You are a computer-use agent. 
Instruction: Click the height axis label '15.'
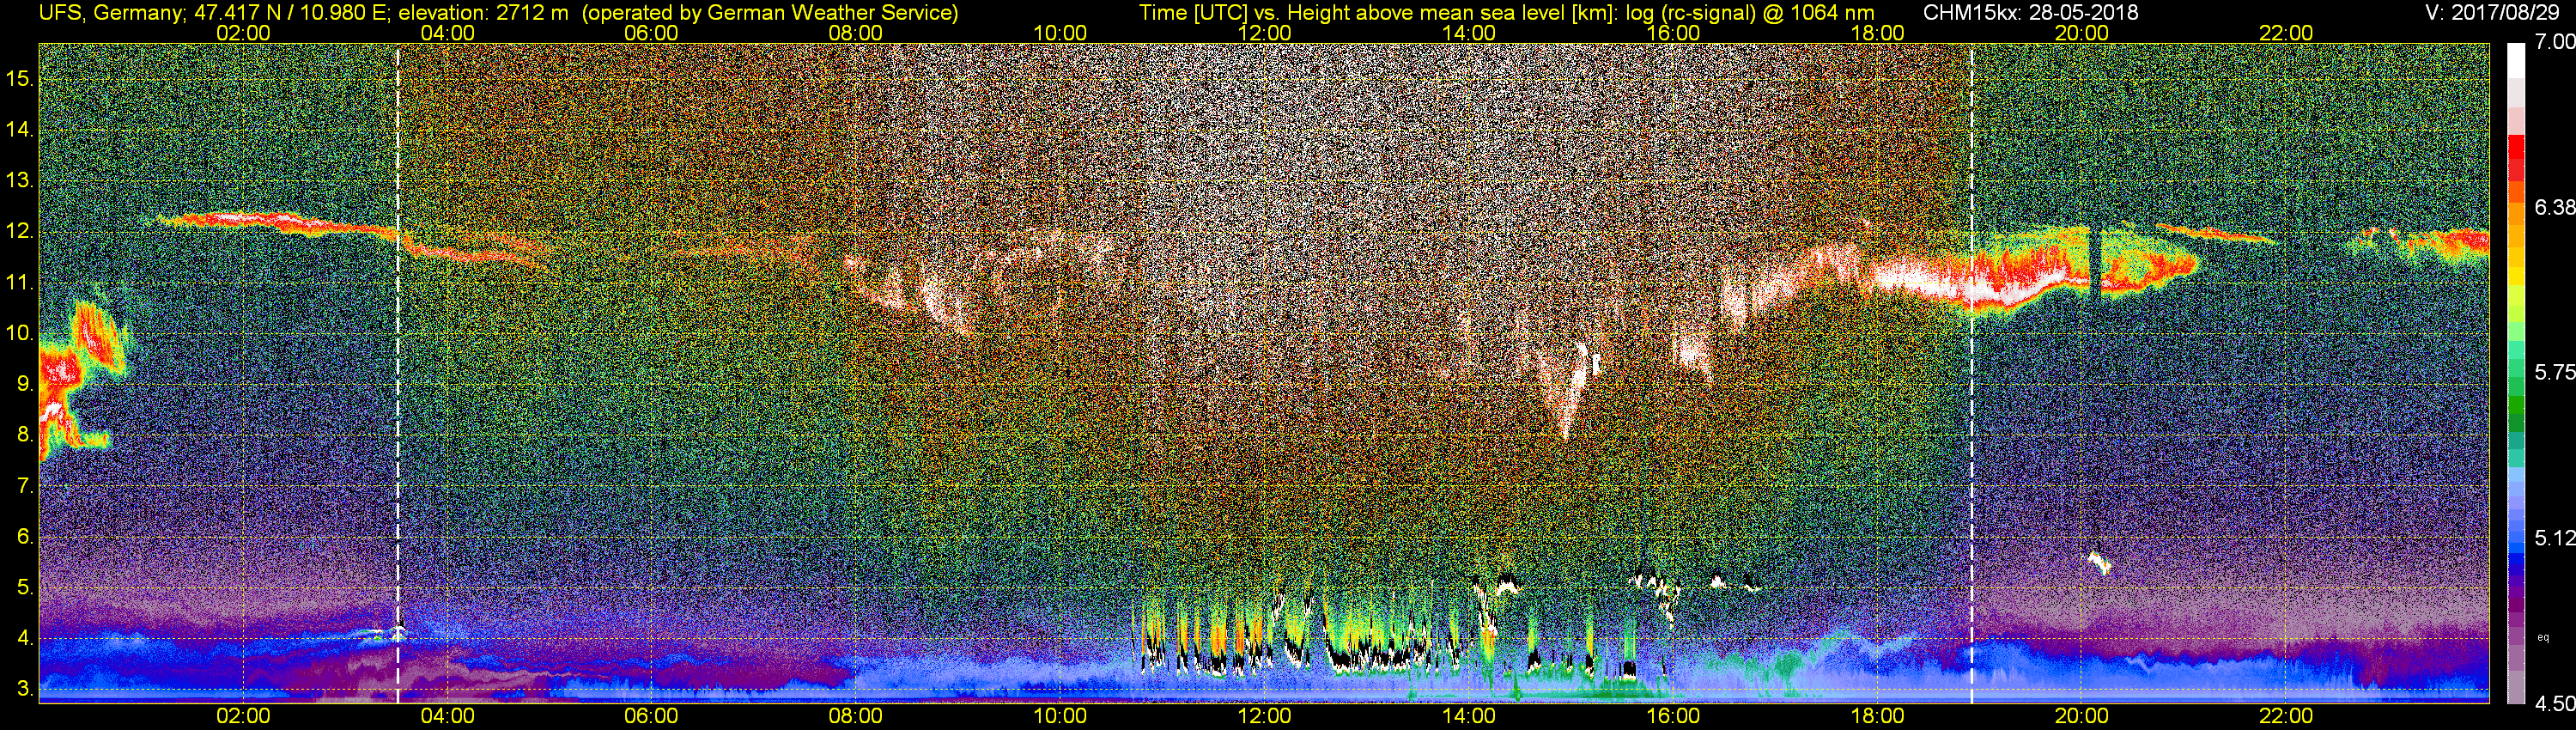(20, 79)
